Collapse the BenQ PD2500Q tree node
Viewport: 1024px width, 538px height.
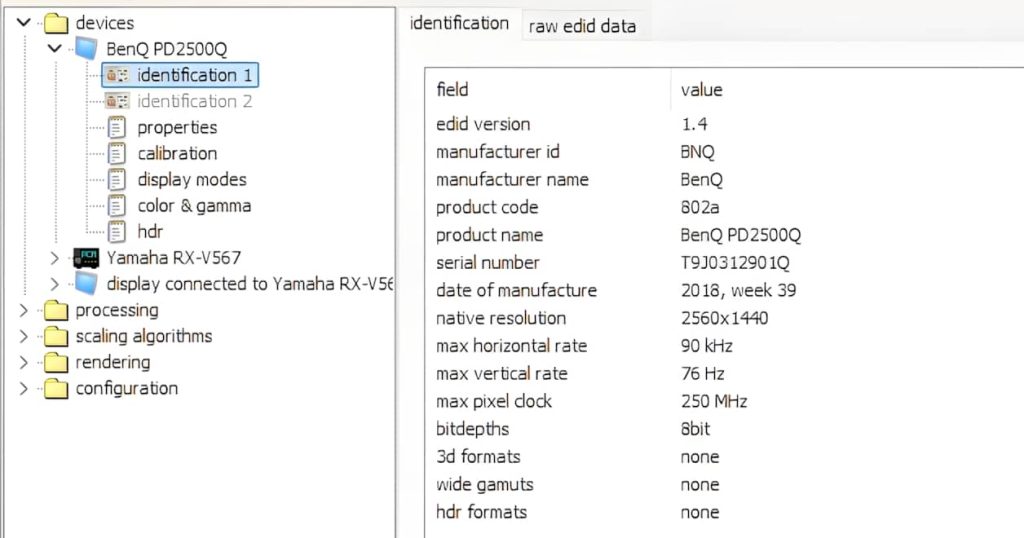pos(54,49)
